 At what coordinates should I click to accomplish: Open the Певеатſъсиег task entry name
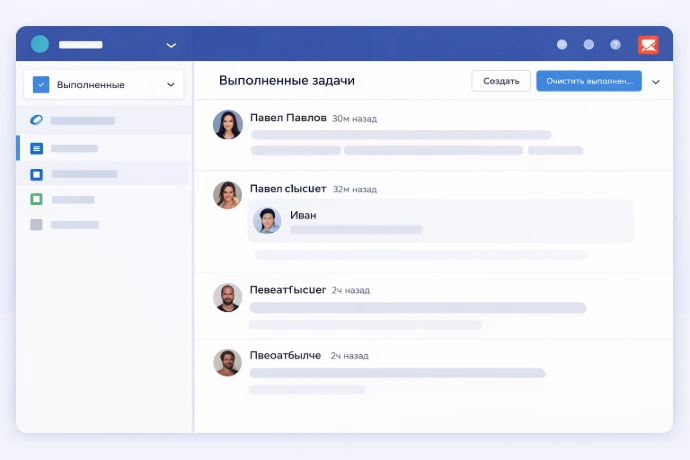(288, 290)
